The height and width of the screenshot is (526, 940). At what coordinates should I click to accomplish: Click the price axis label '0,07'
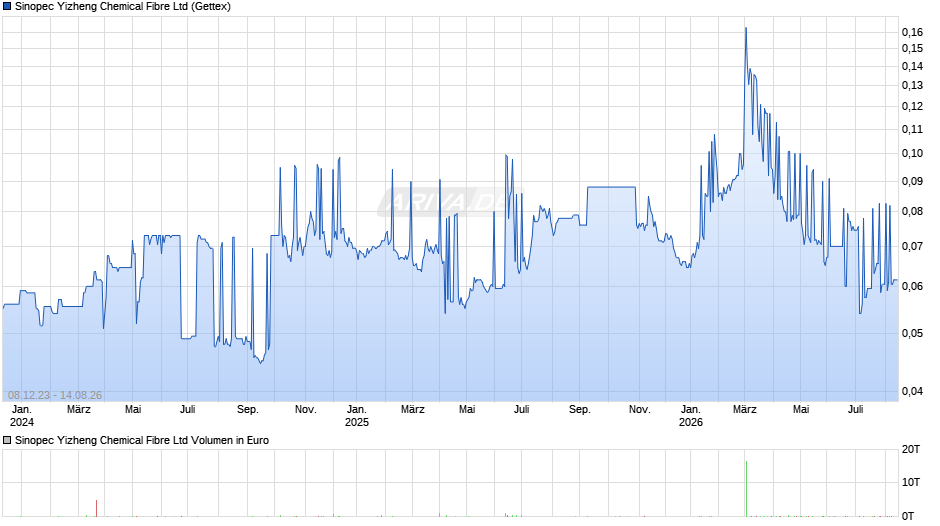912,246
